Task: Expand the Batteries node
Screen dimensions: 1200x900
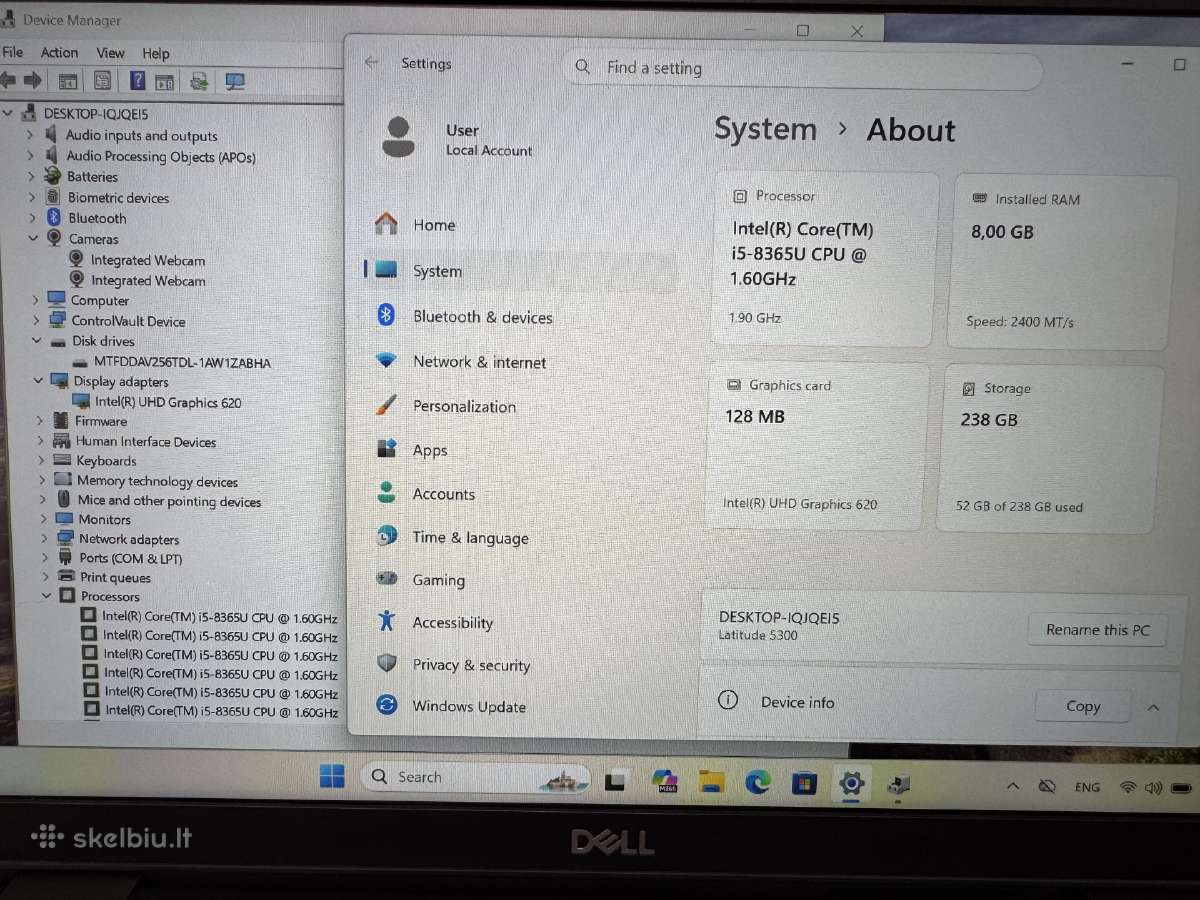Action: point(30,176)
